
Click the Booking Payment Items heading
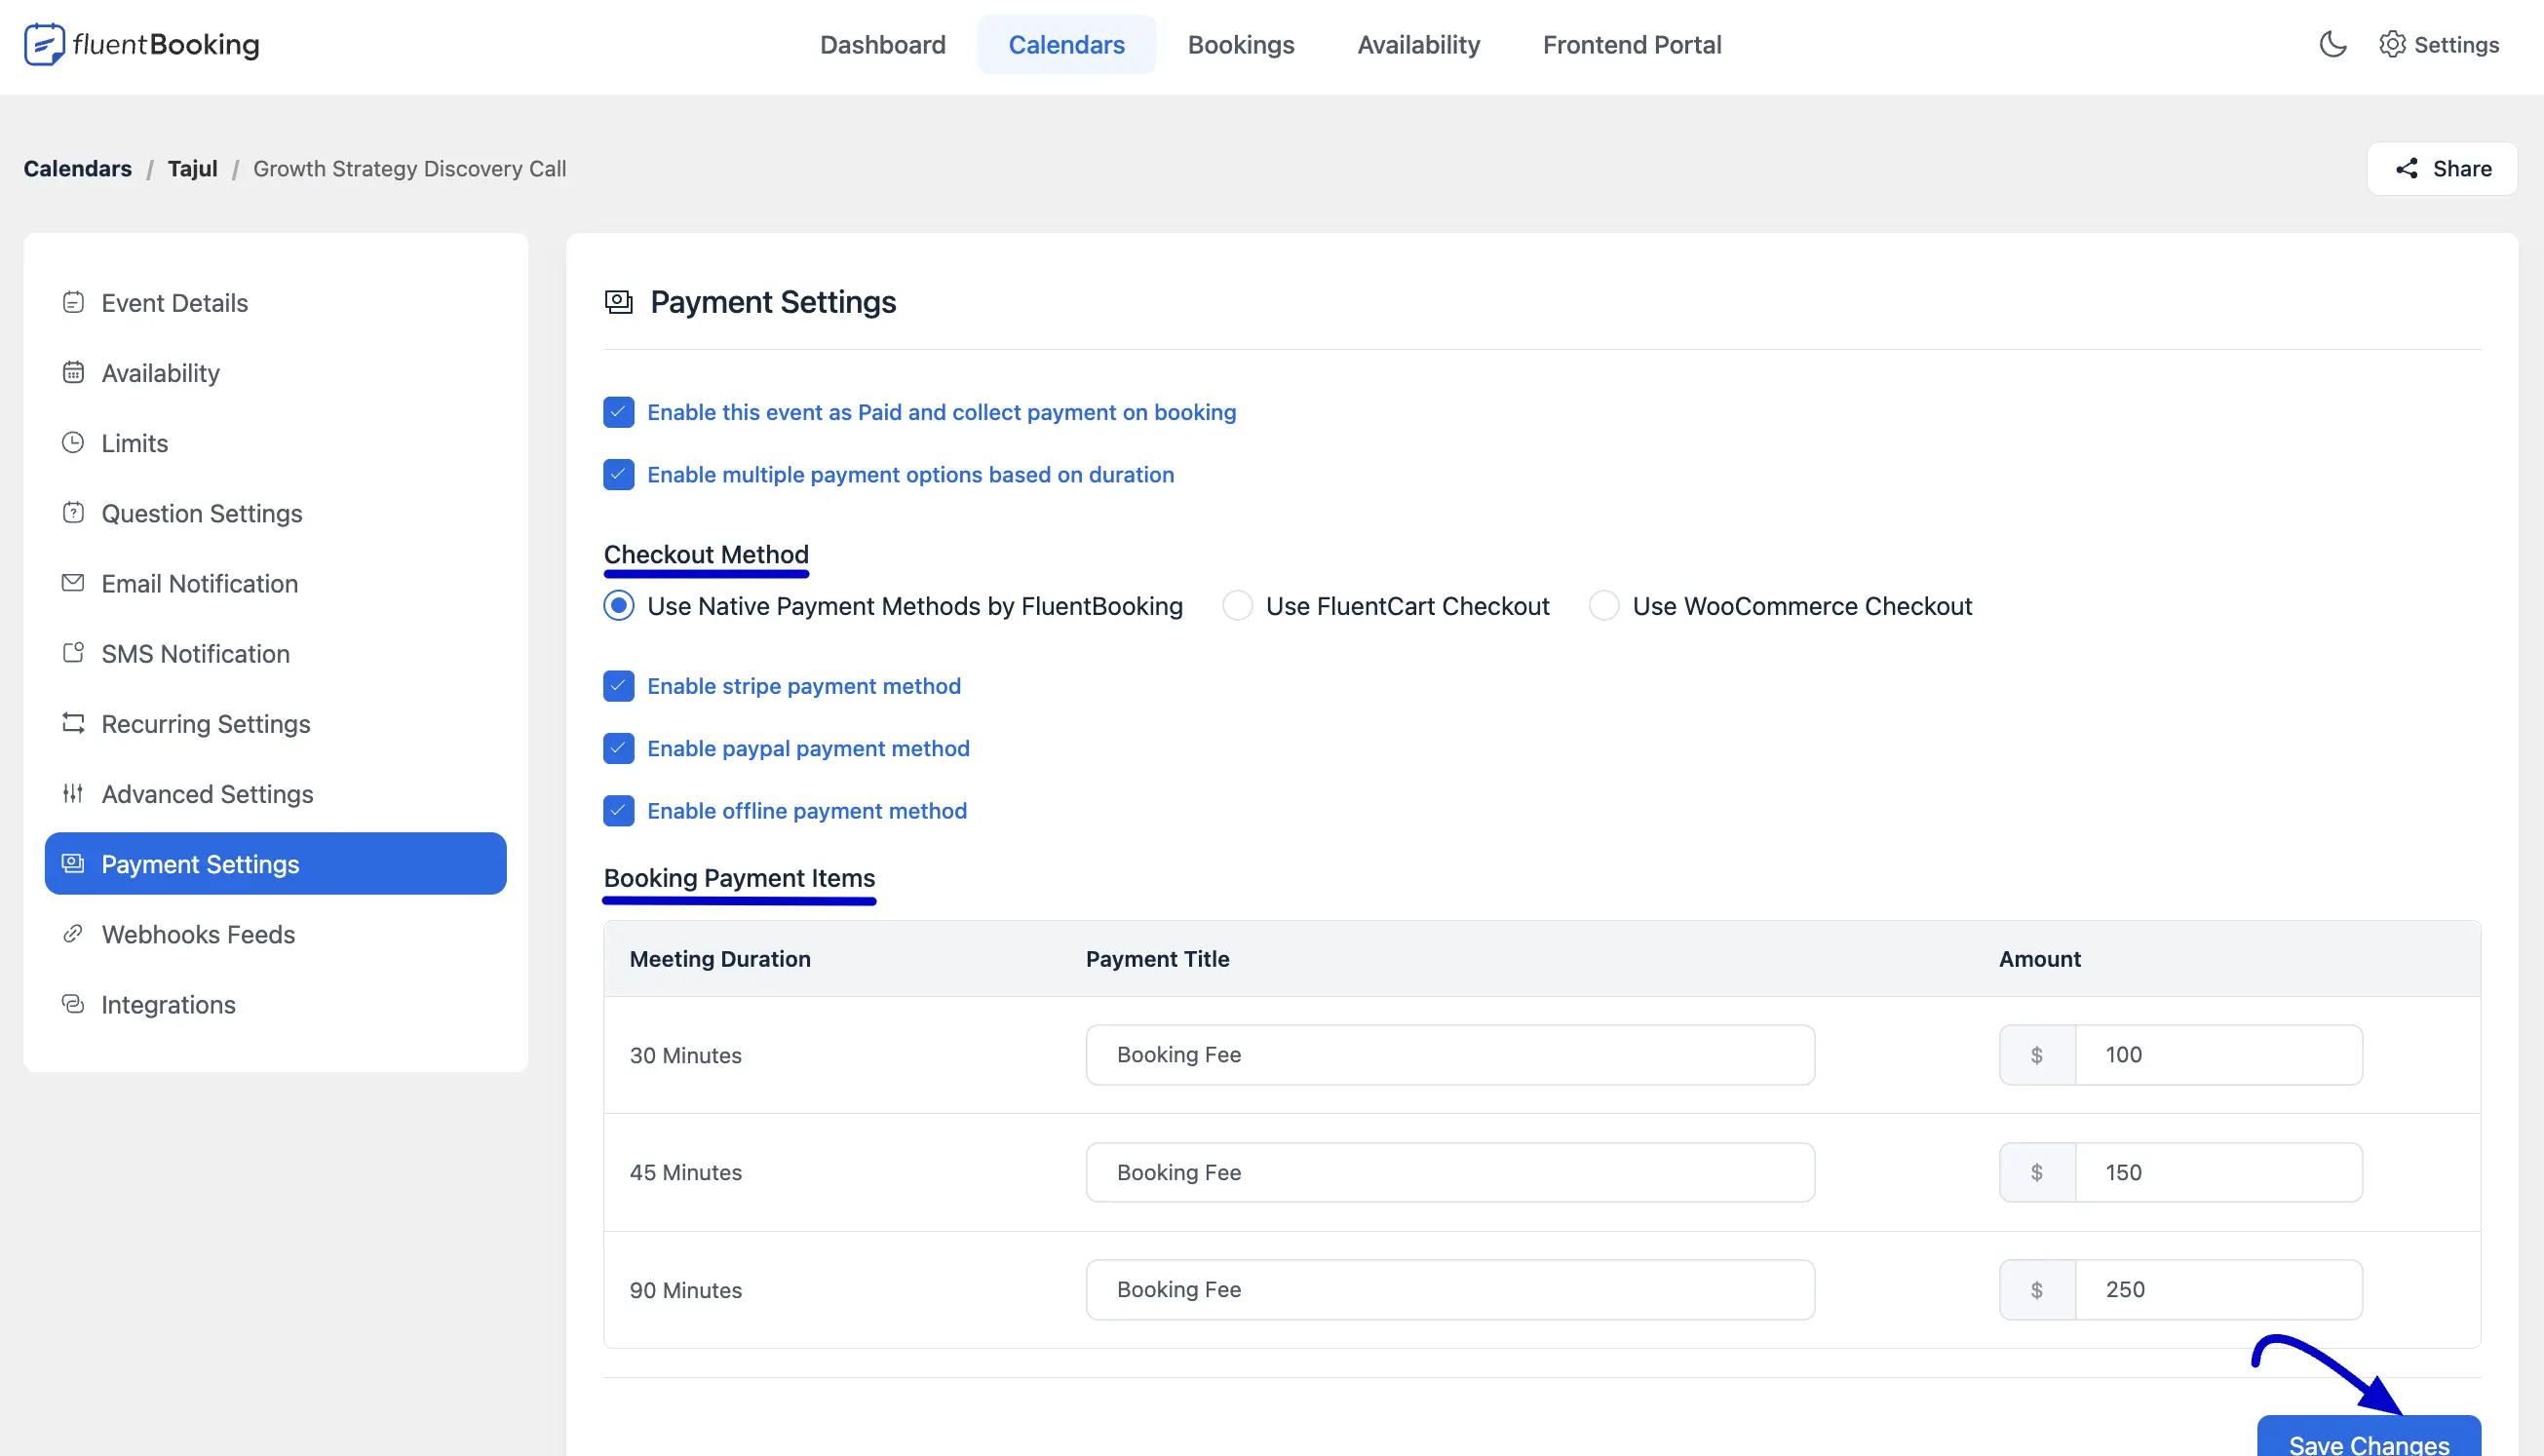point(739,877)
